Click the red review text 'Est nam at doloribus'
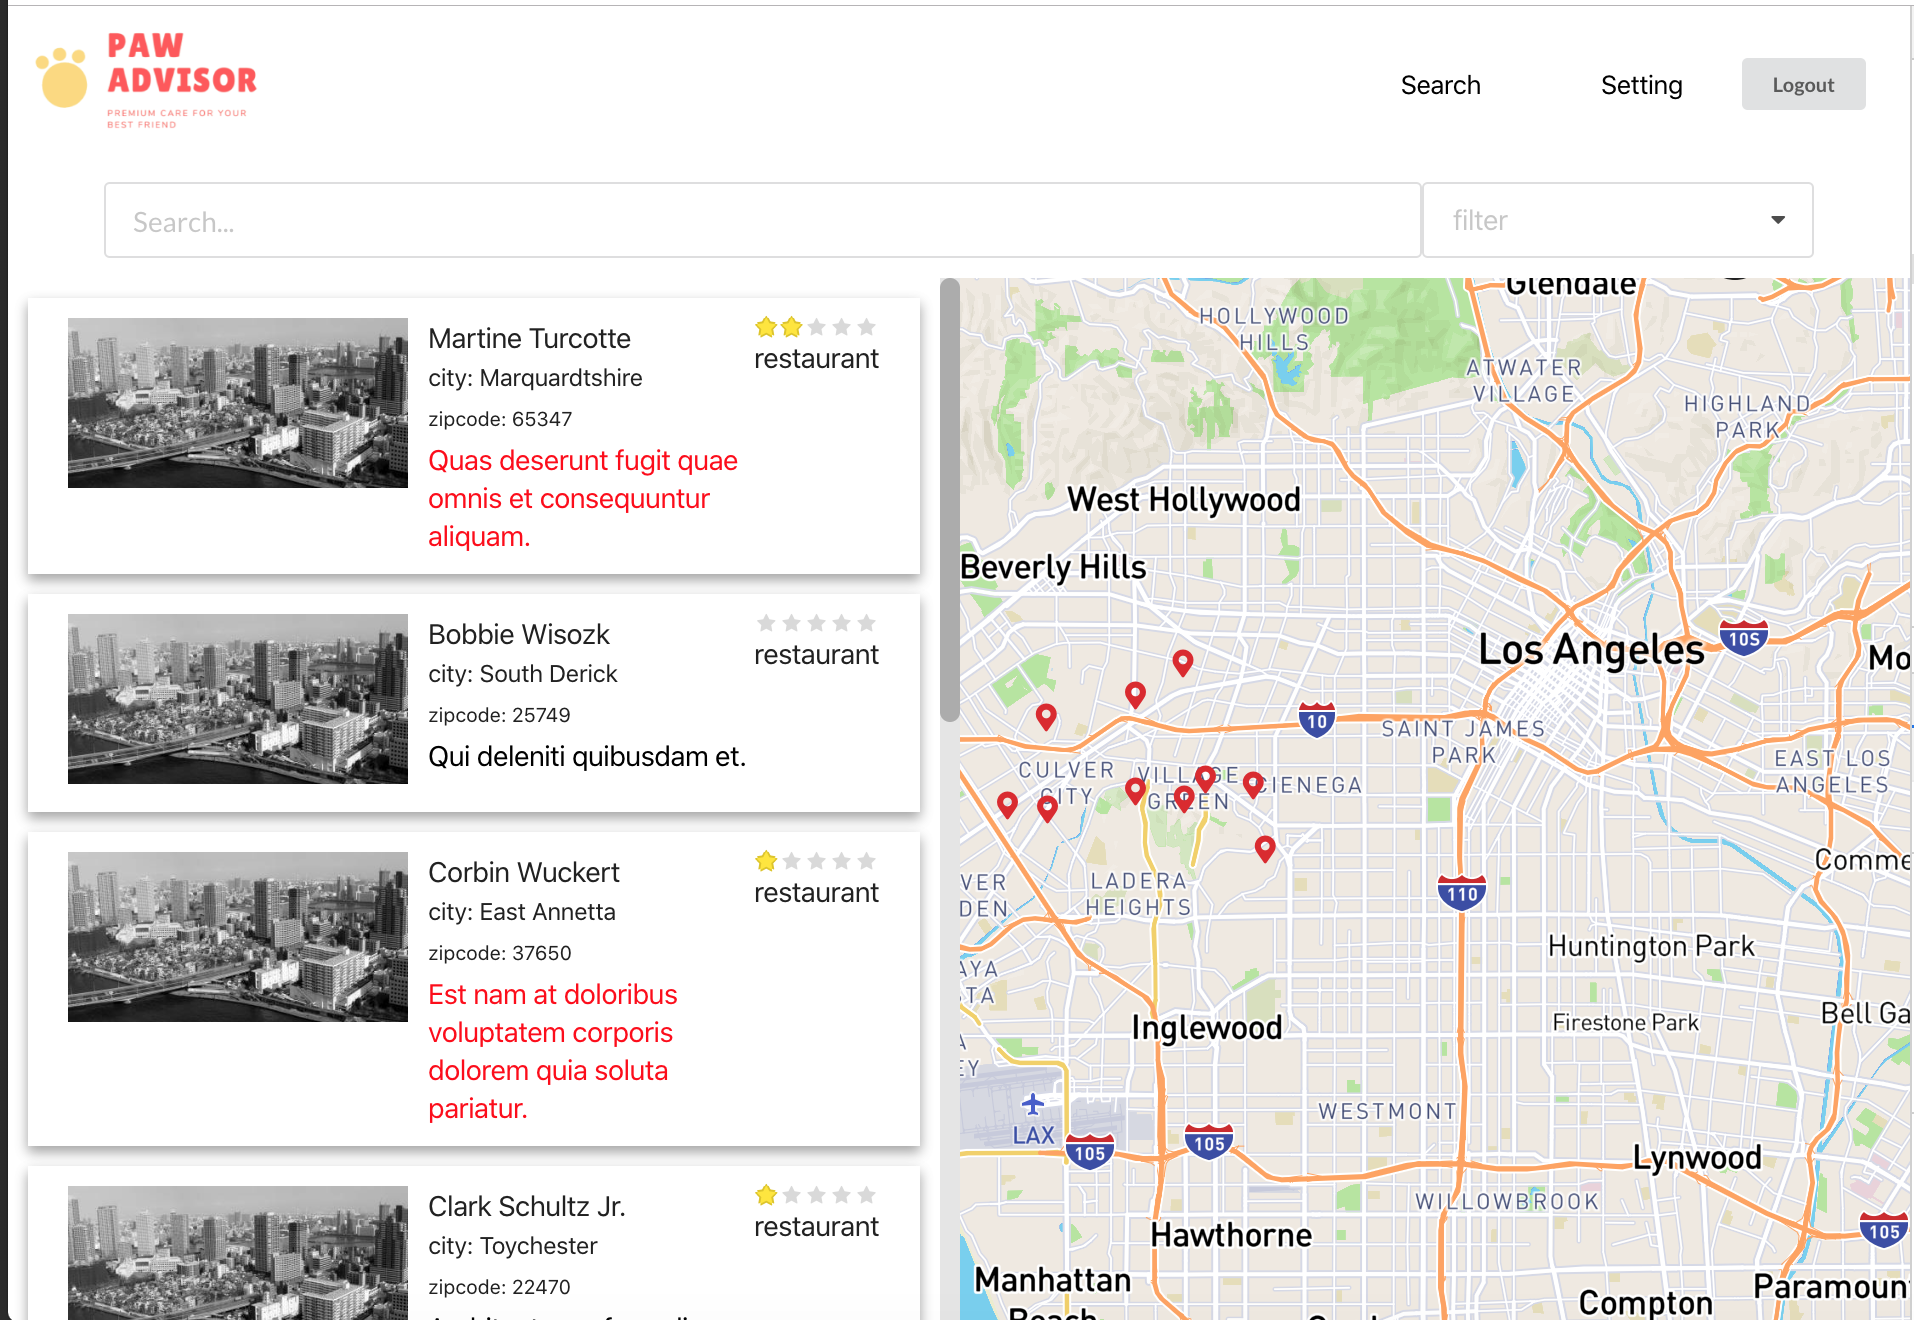 click(553, 994)
